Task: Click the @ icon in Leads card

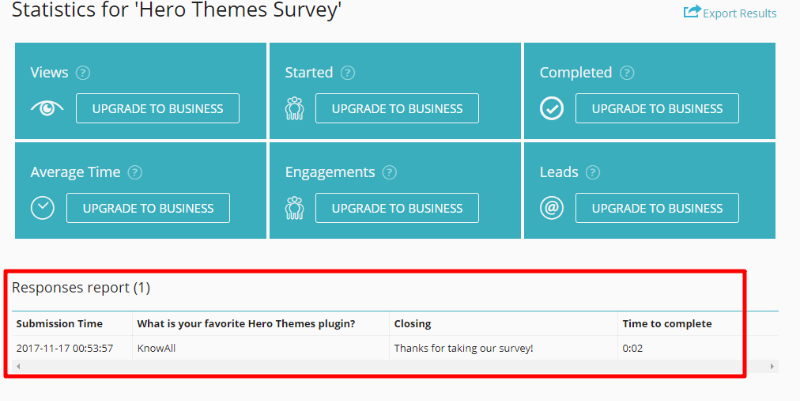Action: click(552, 208)
